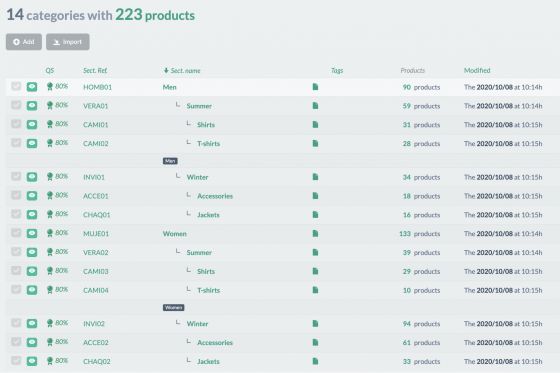Click the 133 products link
The height and width of the screenshot is (373, 560).
(x=420, y=234)
